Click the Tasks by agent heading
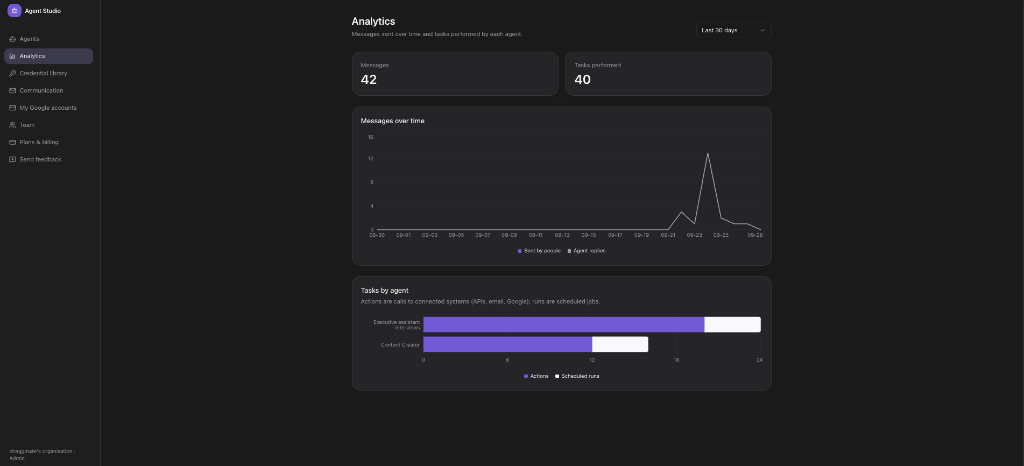Viewport: 1024px width, 466px height. [385, 290]
